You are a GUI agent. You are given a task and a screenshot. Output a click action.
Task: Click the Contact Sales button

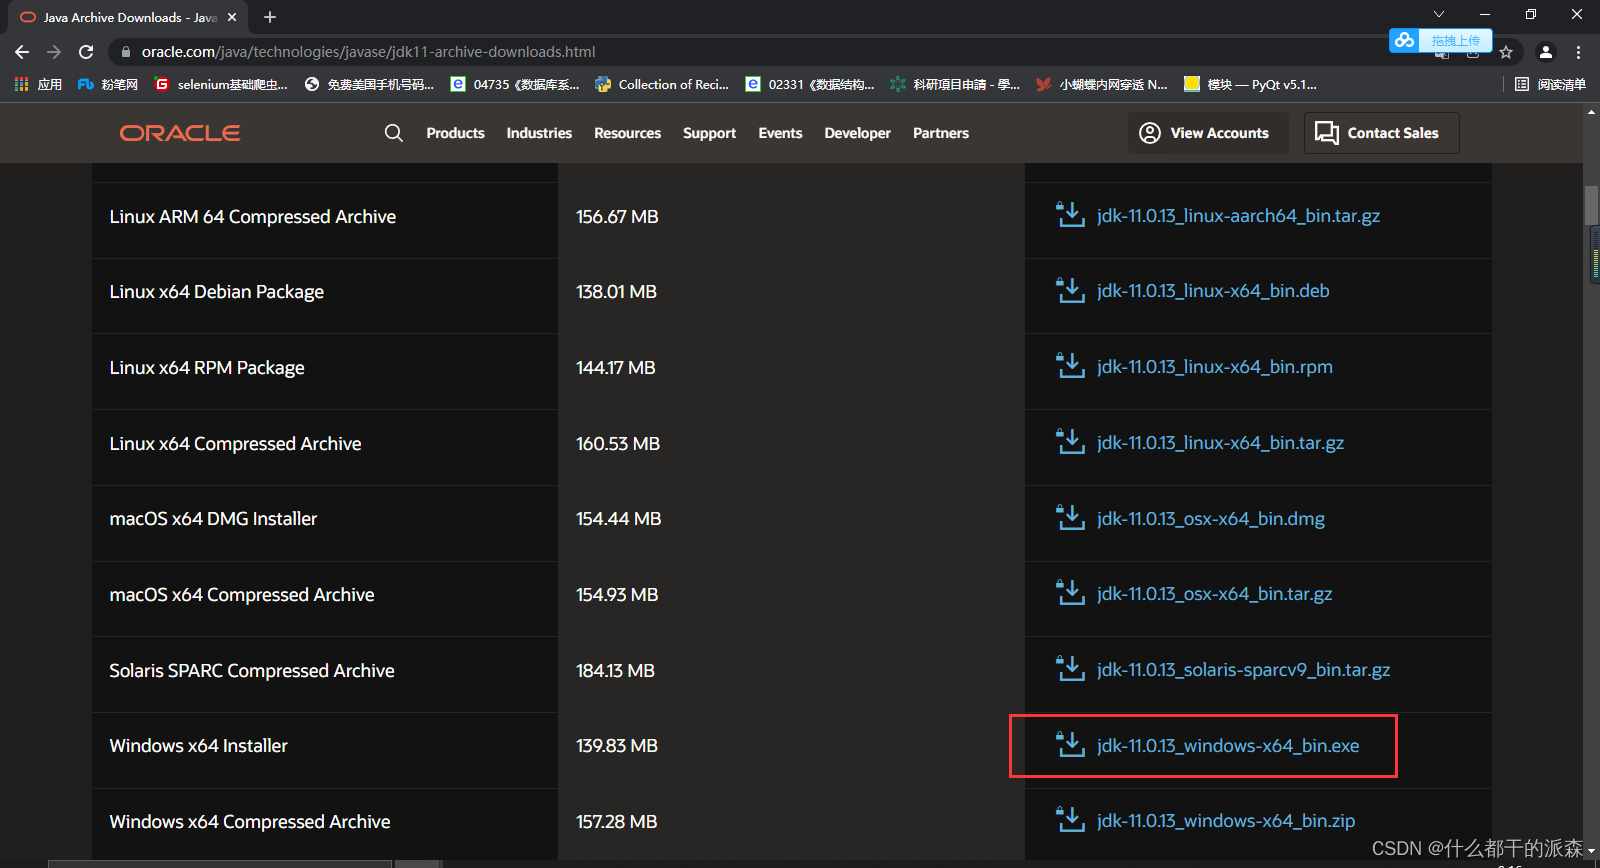coord(1381,133)
